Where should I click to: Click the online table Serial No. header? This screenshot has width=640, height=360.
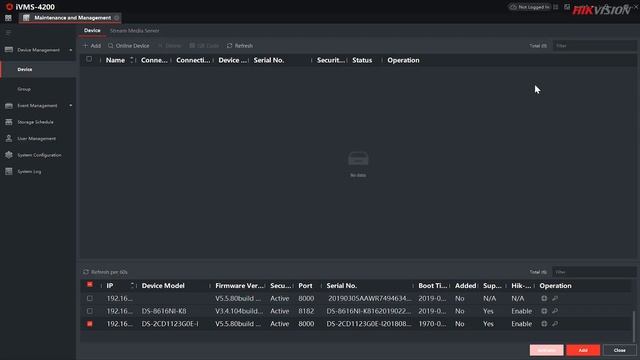[342, 286]
